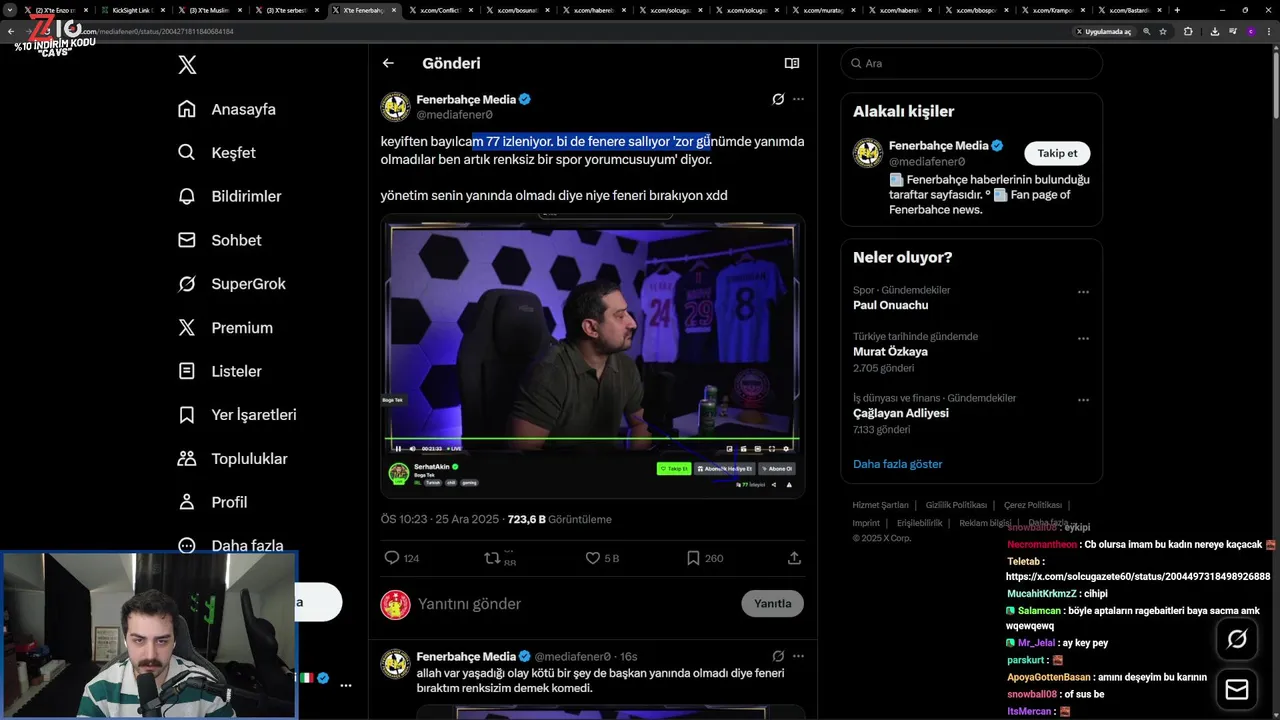The width and height of the screenshot is (1280, 720).
Task: Open tab search dropdown arrow
Action: point(9,10)
